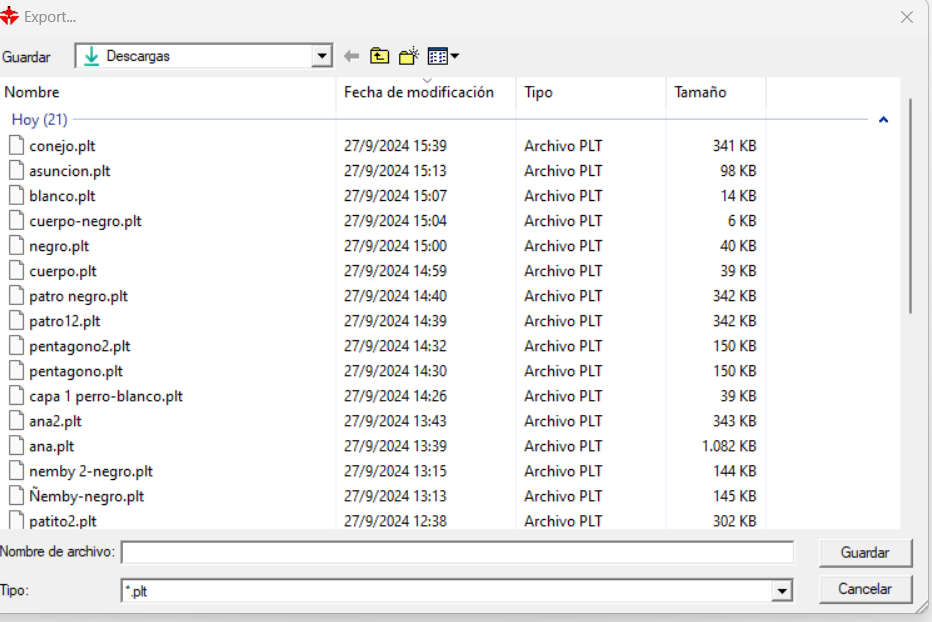Select the blanco.plt file name
Viewport: 932px width, 622px height.
click(62, 196)
